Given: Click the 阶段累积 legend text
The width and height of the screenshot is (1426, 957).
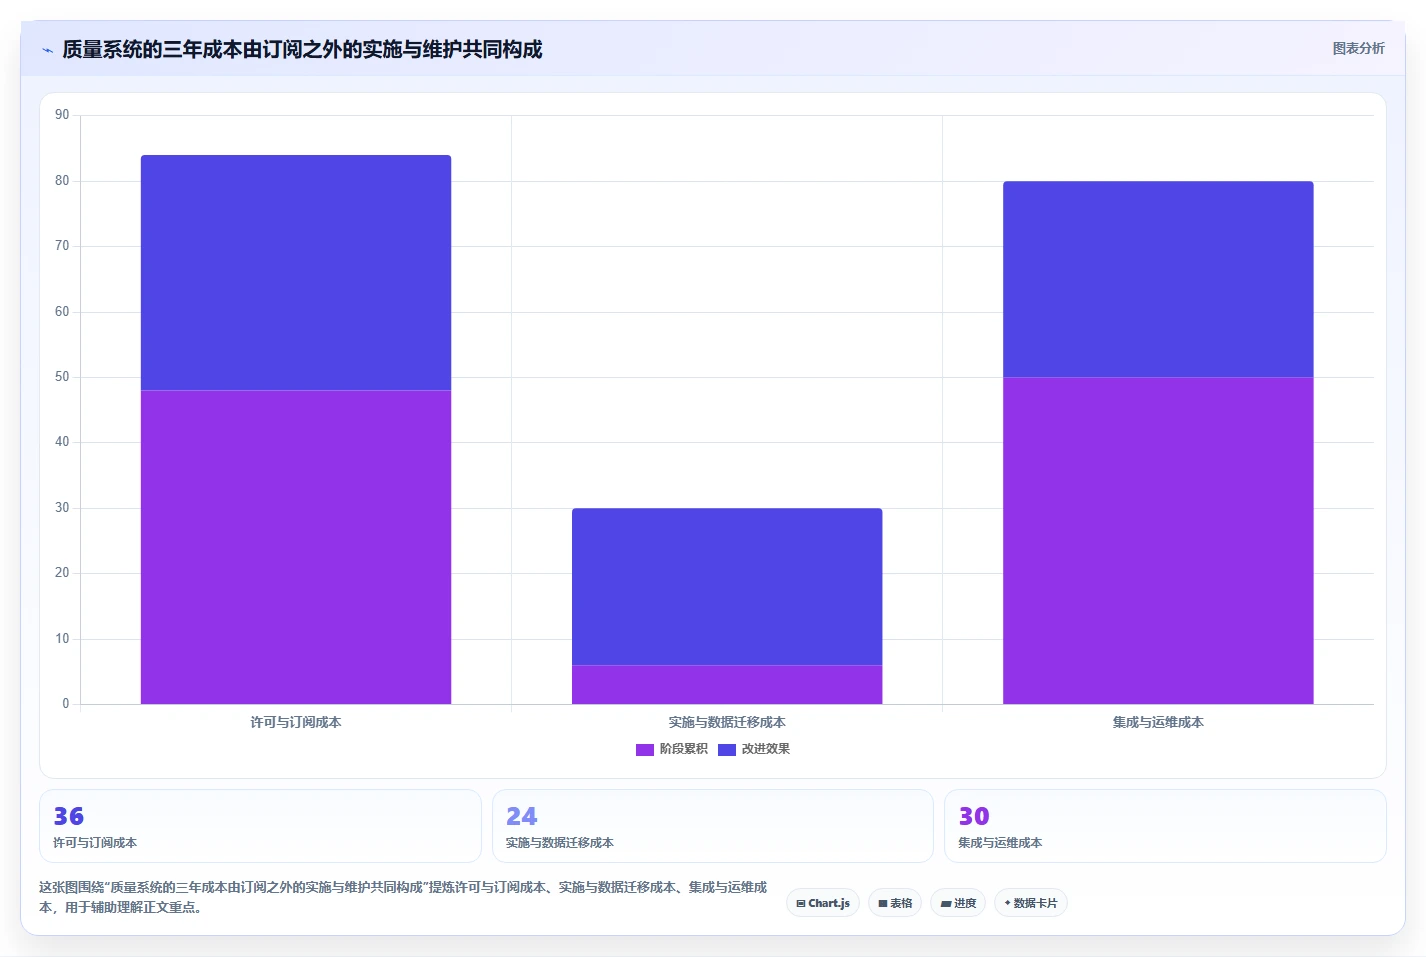Looking at the screenshot, I should (684, 749).
